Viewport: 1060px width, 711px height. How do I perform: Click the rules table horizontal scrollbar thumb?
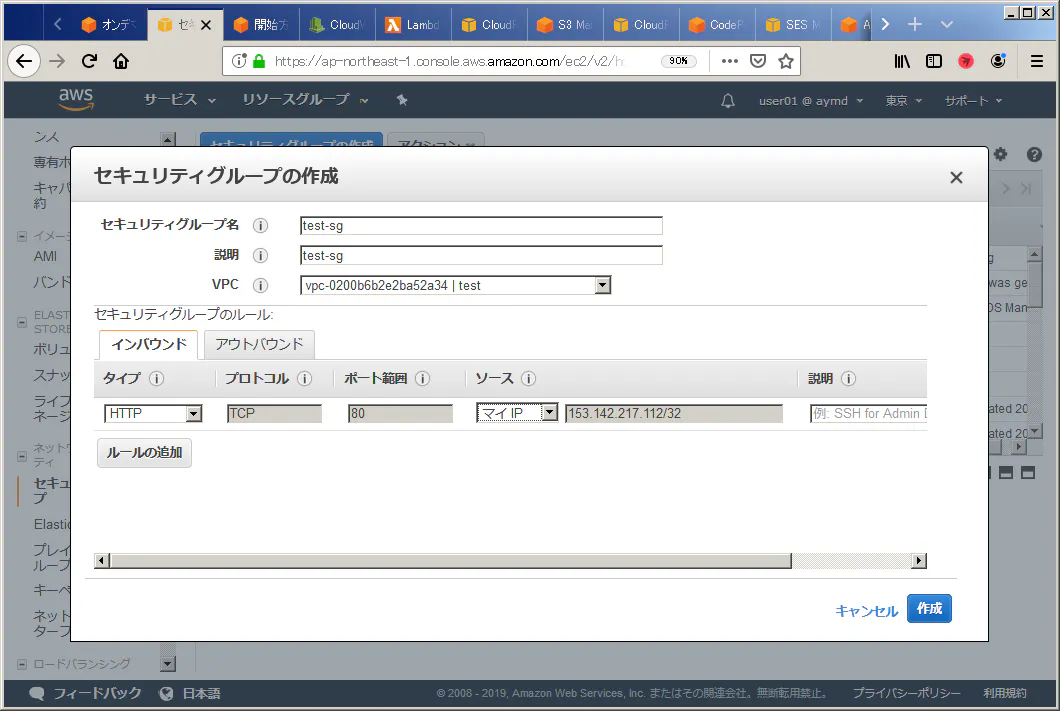tap(451, 561)
